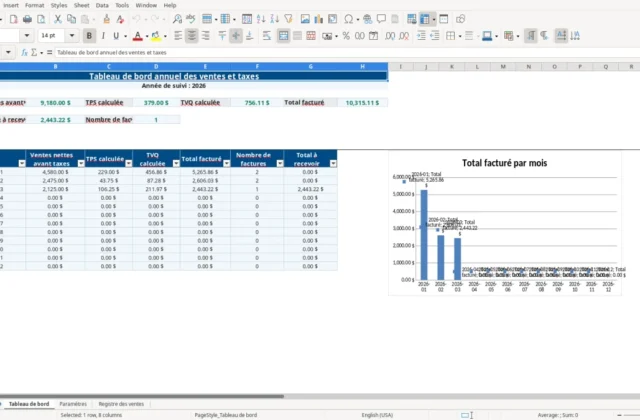Click the Insert Pivot Table icon

tap(333, 19)
